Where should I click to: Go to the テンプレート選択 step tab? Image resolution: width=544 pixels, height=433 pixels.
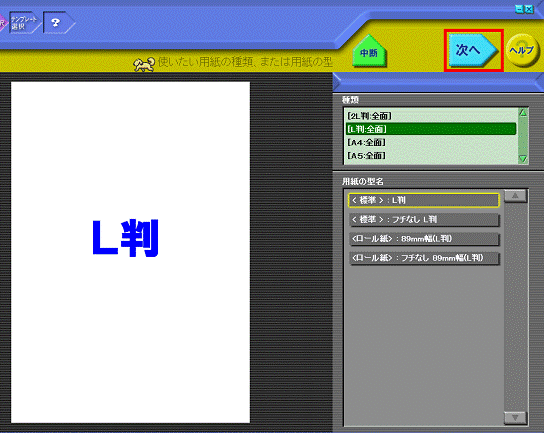click(x=24, y=23)
